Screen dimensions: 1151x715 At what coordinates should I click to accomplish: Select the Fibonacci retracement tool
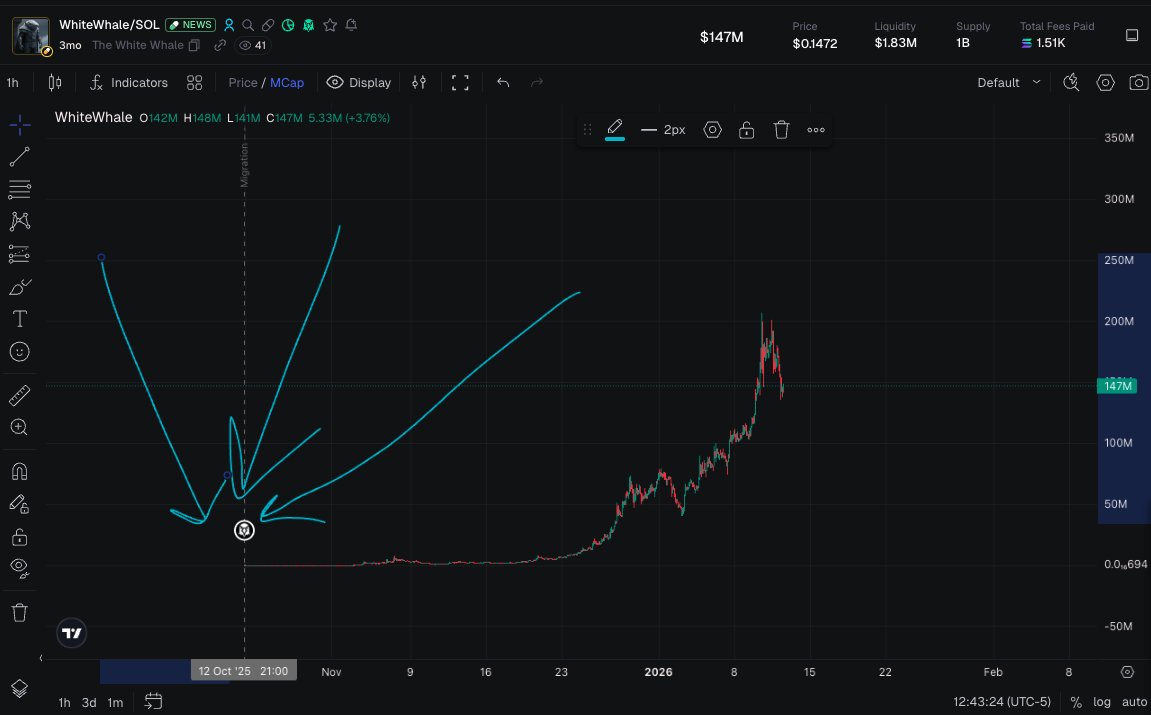pyautogui.click(x=20, y=189)
